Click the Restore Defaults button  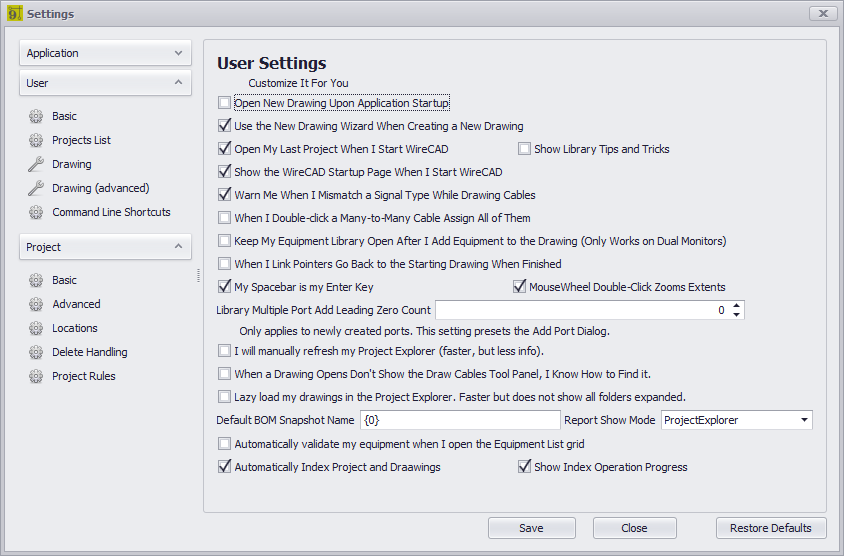(771, 528)
